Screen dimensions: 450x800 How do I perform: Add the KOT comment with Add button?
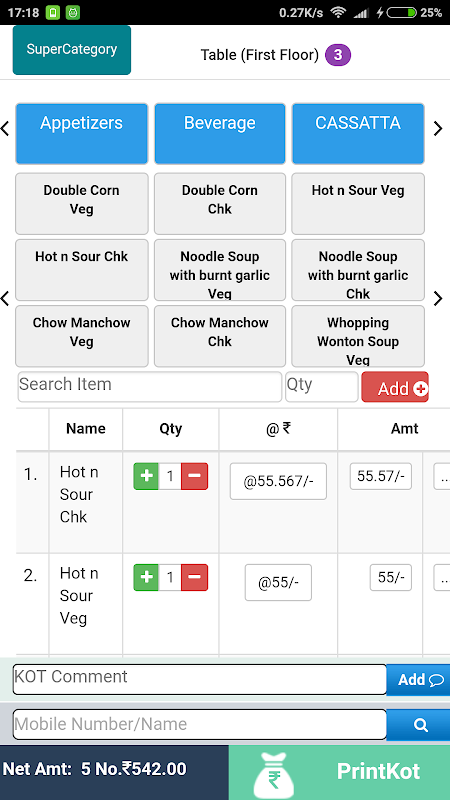tap(419, 680)
